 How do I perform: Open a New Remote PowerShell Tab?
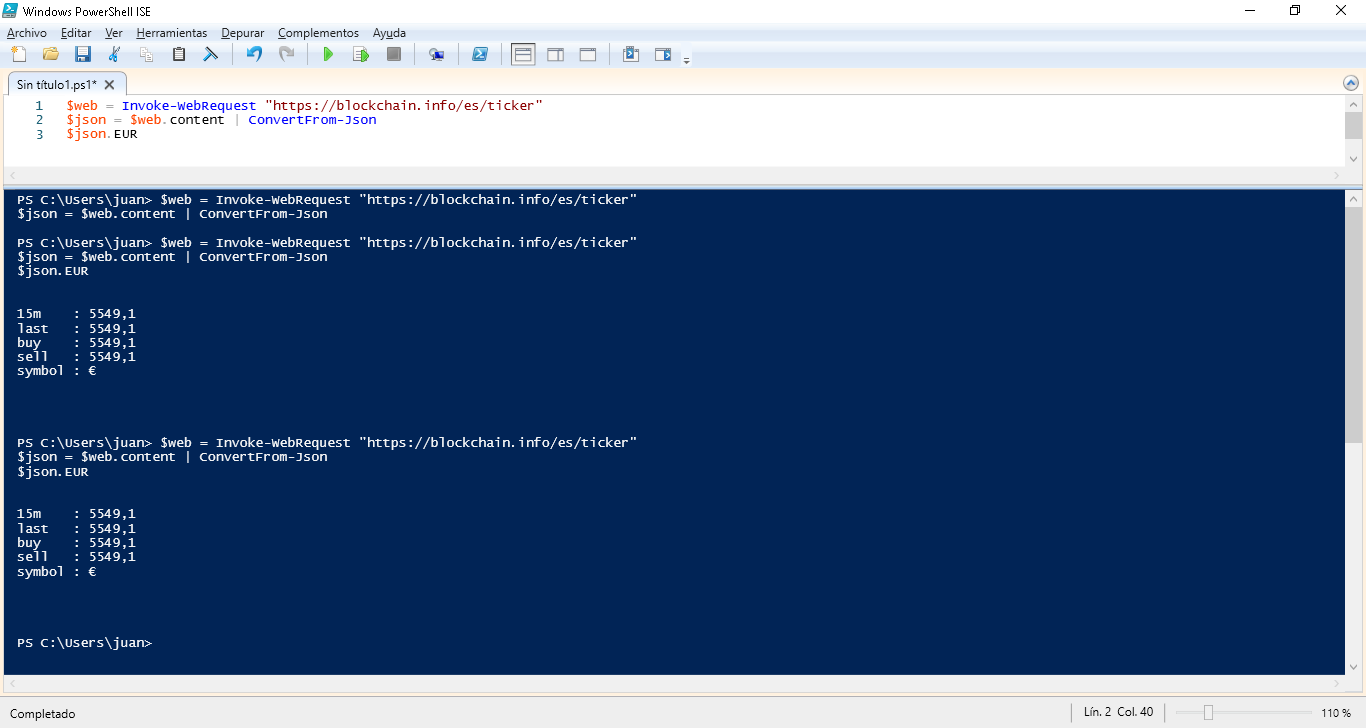click(436, 54)
